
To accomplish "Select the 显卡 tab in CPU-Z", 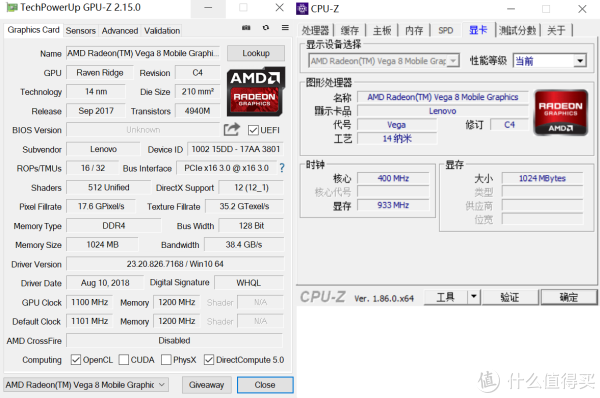I will click(x=478, y=29).
